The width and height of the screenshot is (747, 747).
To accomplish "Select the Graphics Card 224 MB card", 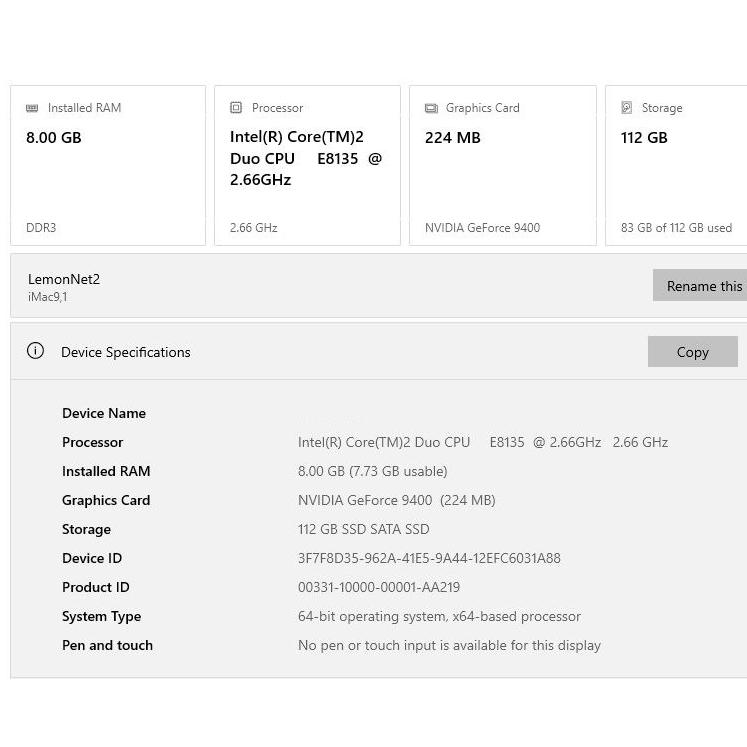I will pyautogui.click(x=503, y=165).
